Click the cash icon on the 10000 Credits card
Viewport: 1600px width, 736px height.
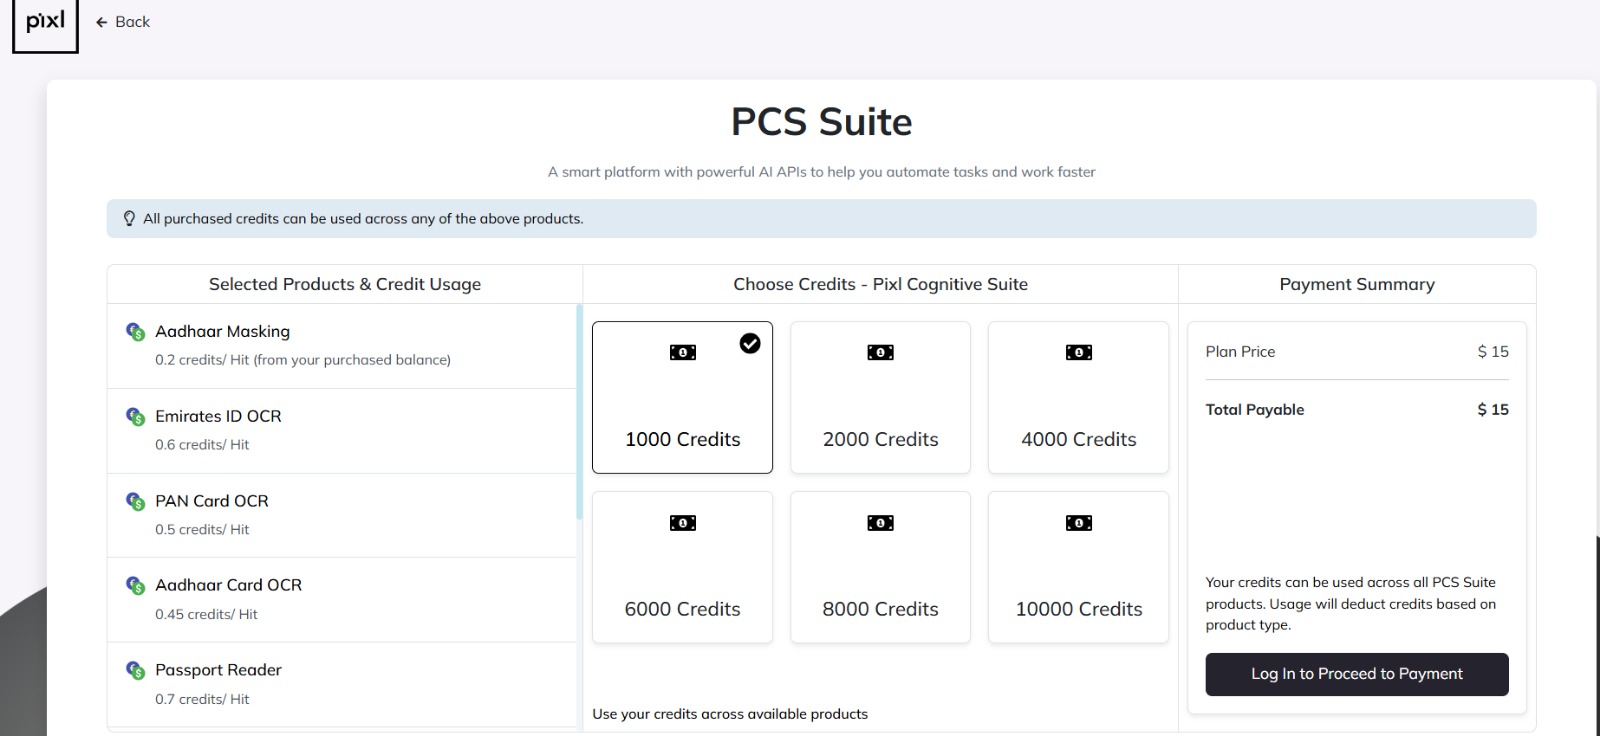(1078, 523)
